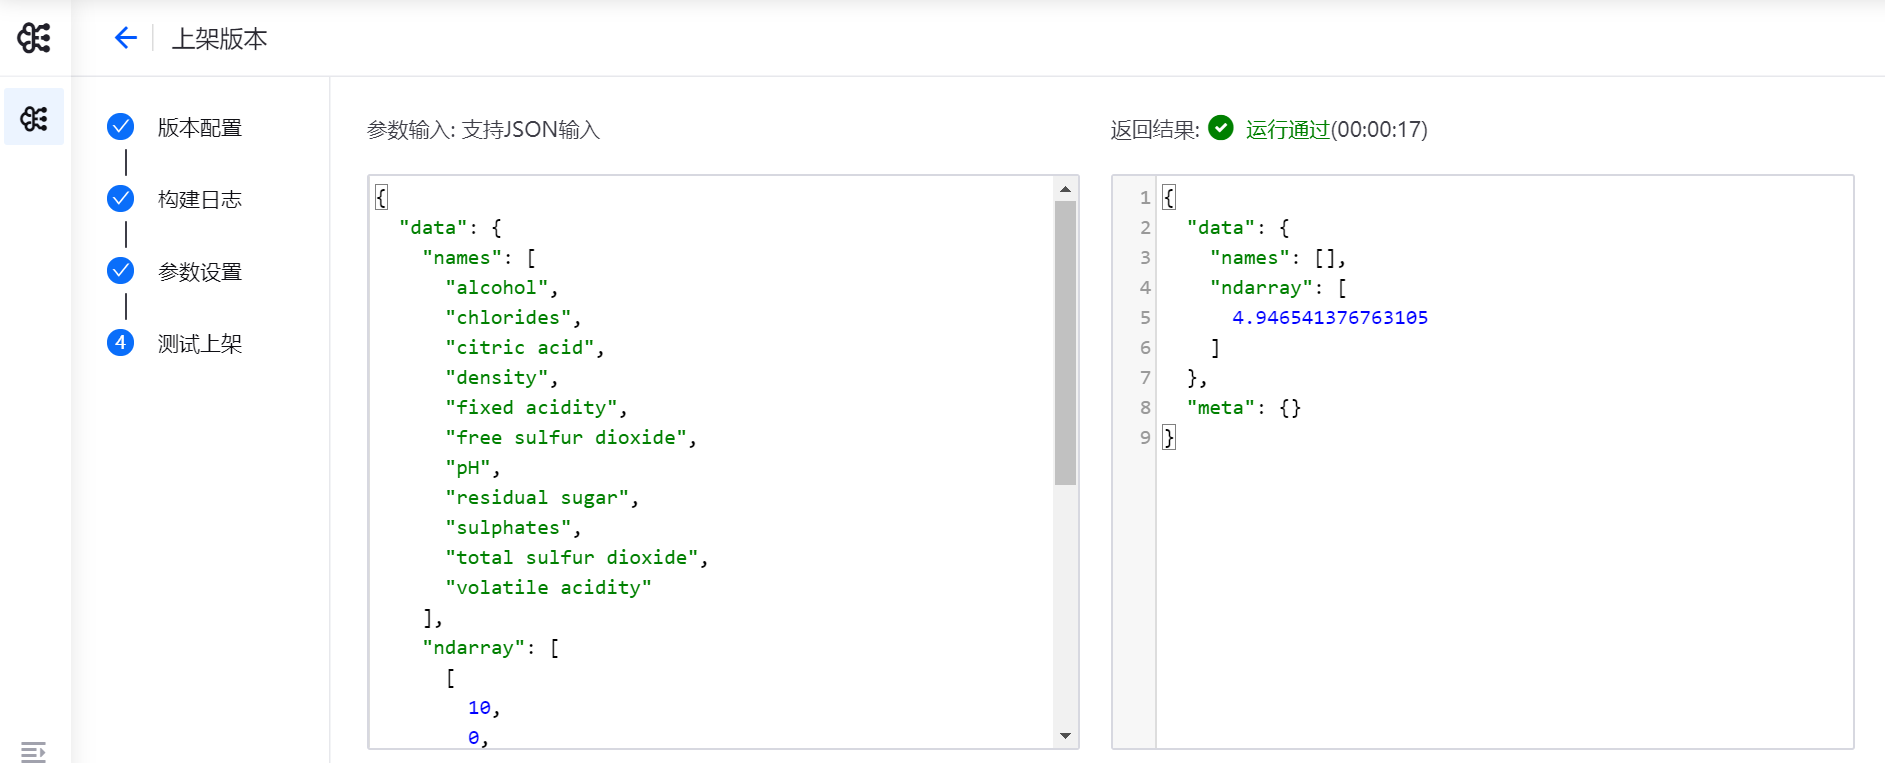Click line number 9 in result gutter
The image size is (1885, 763).
click(x=1145, y=438)
